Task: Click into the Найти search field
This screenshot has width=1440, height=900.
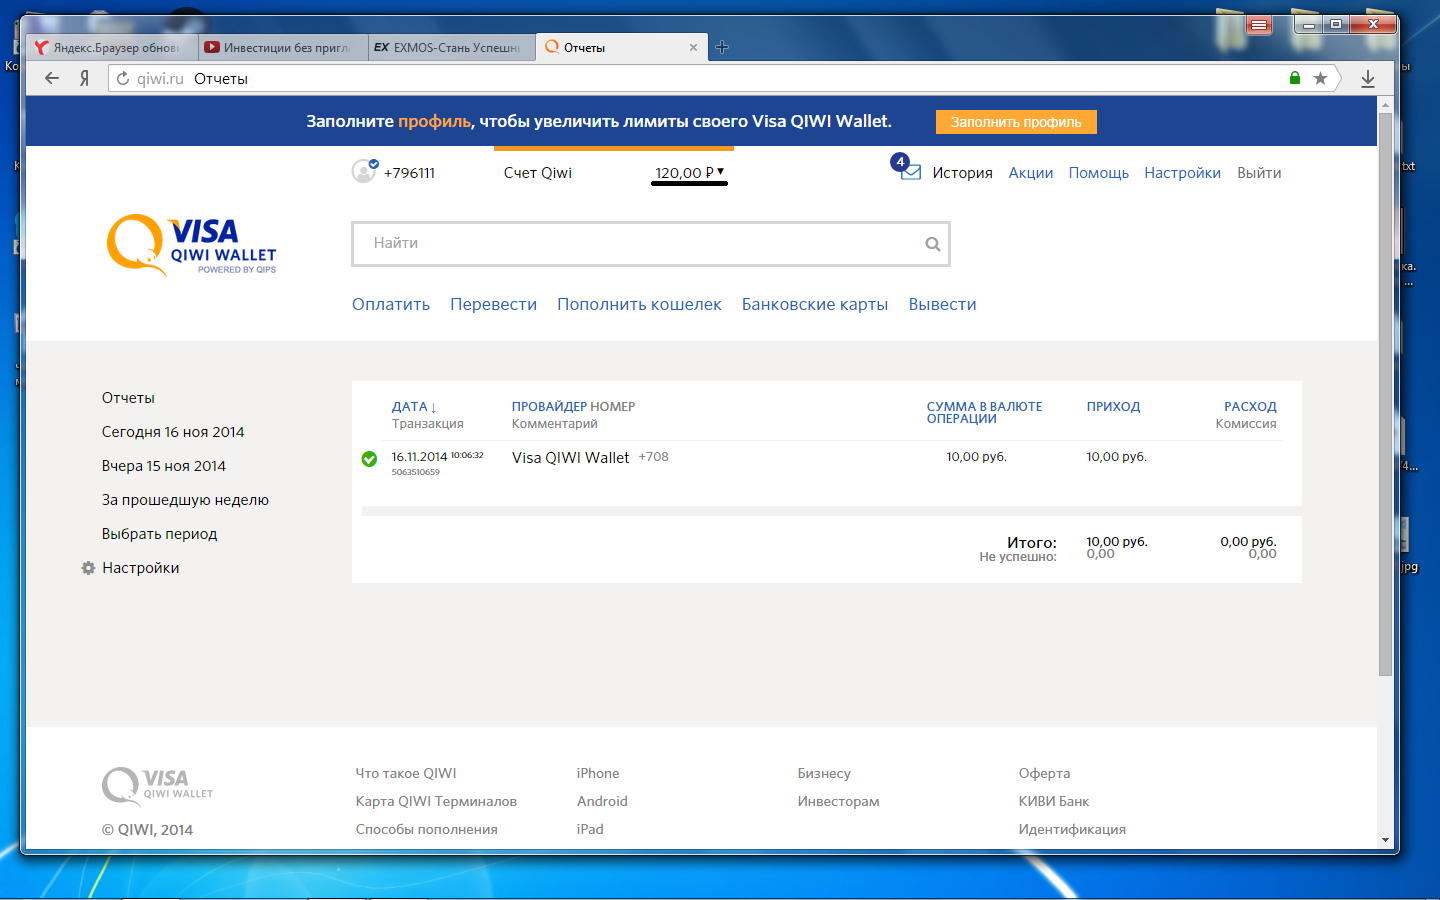Action: coord(650,244)
